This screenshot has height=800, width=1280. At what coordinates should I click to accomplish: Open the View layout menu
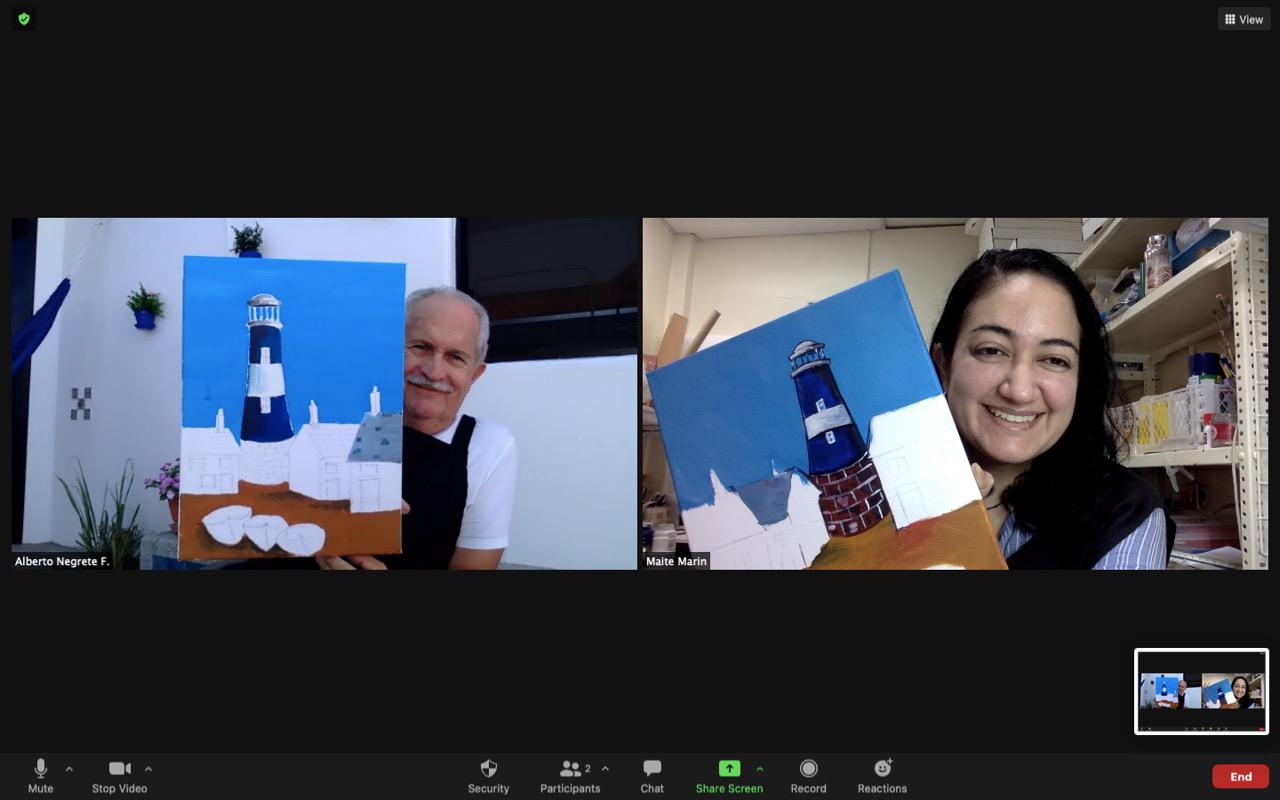[x=1243, y=19]
